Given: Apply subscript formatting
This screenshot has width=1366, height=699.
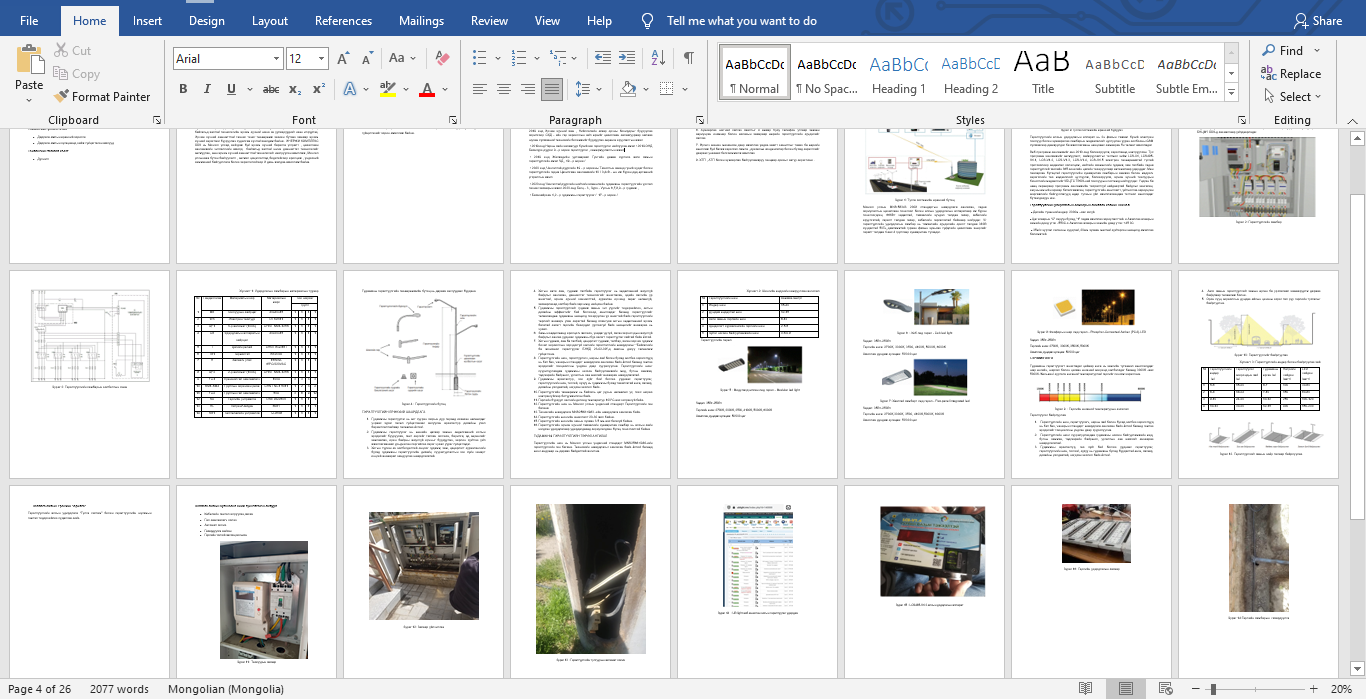Looking at the screenshot, I should 296,89.
